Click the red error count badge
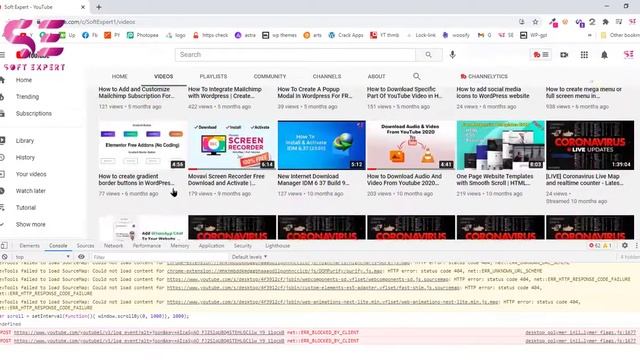The height and width of the screenshot is (360, 640). (x=594, y=245)
